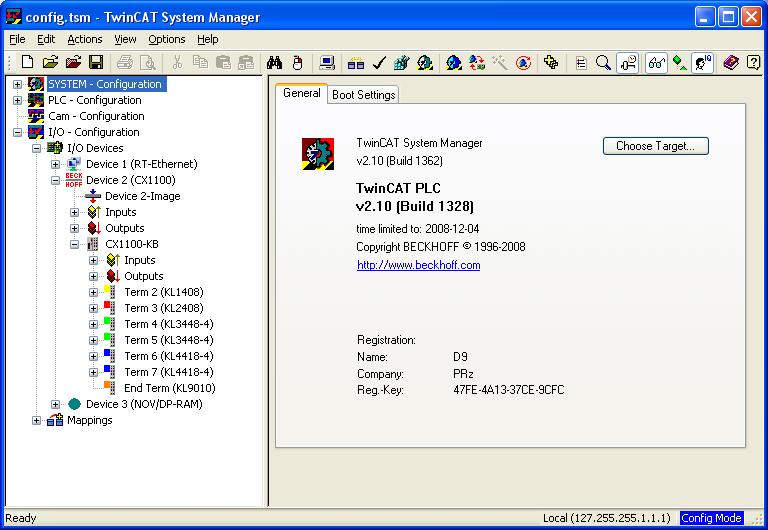Open the Actions menu

pos(85,39)
